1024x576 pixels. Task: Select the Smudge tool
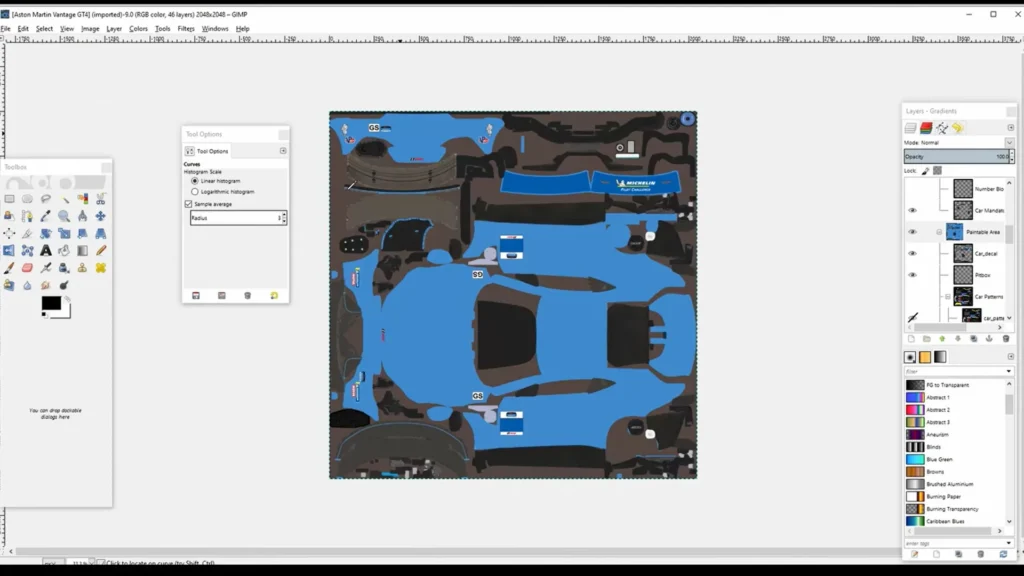click(x=46, y=285)
